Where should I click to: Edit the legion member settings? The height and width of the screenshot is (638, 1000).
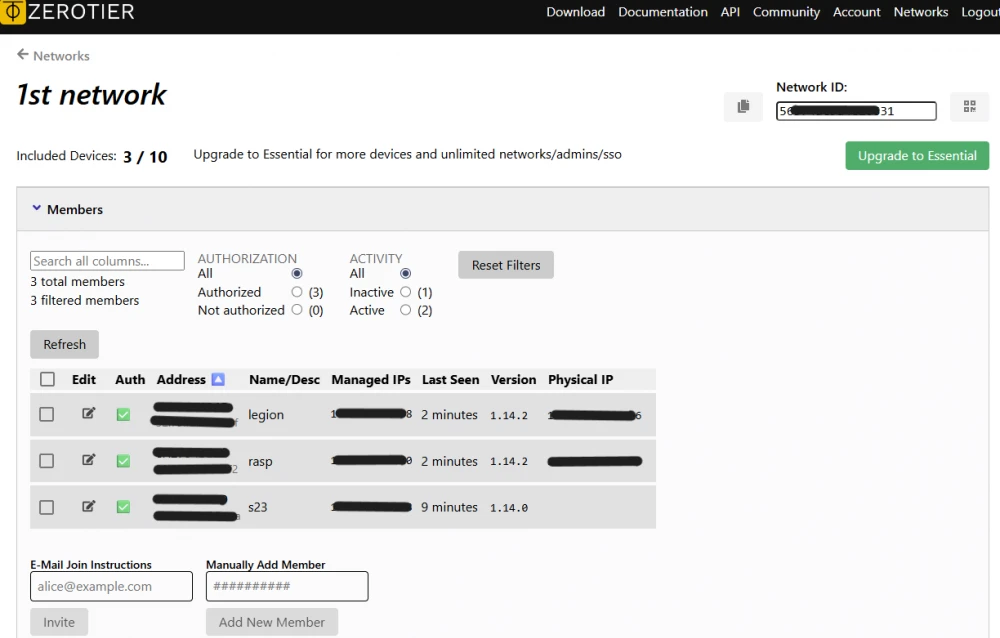pyautogui.click(x=89, y=413)
